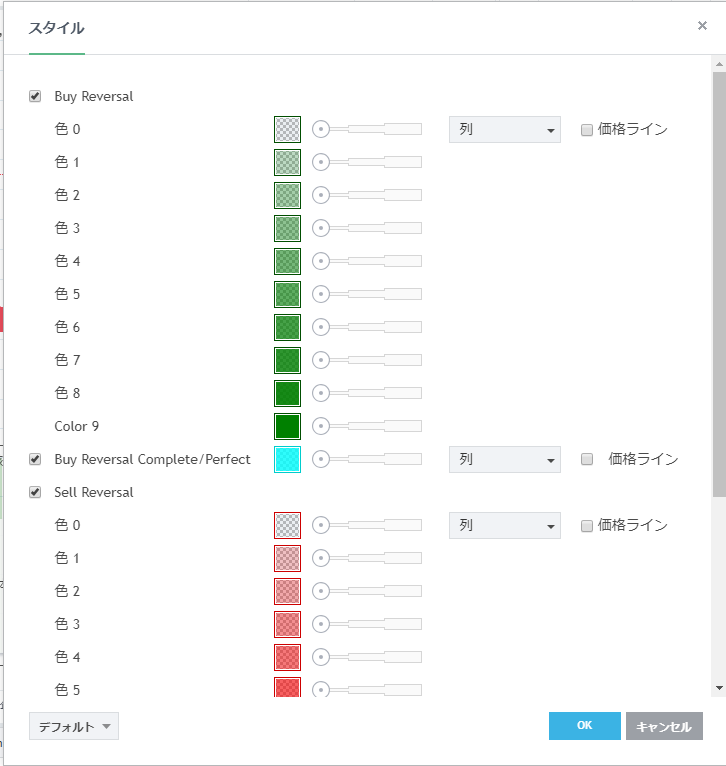
Task: Open Buy Reversal 色 0 color swatch
Action: tap(287, 129)
